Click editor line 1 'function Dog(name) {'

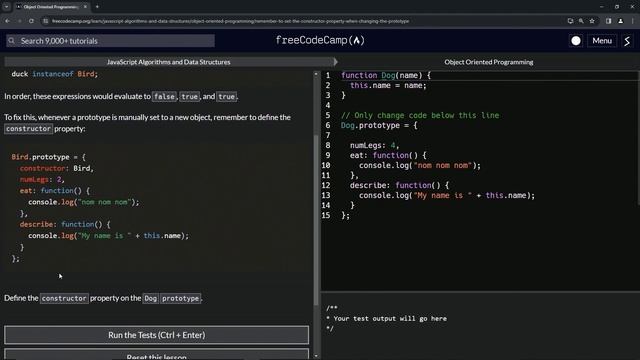386,75
